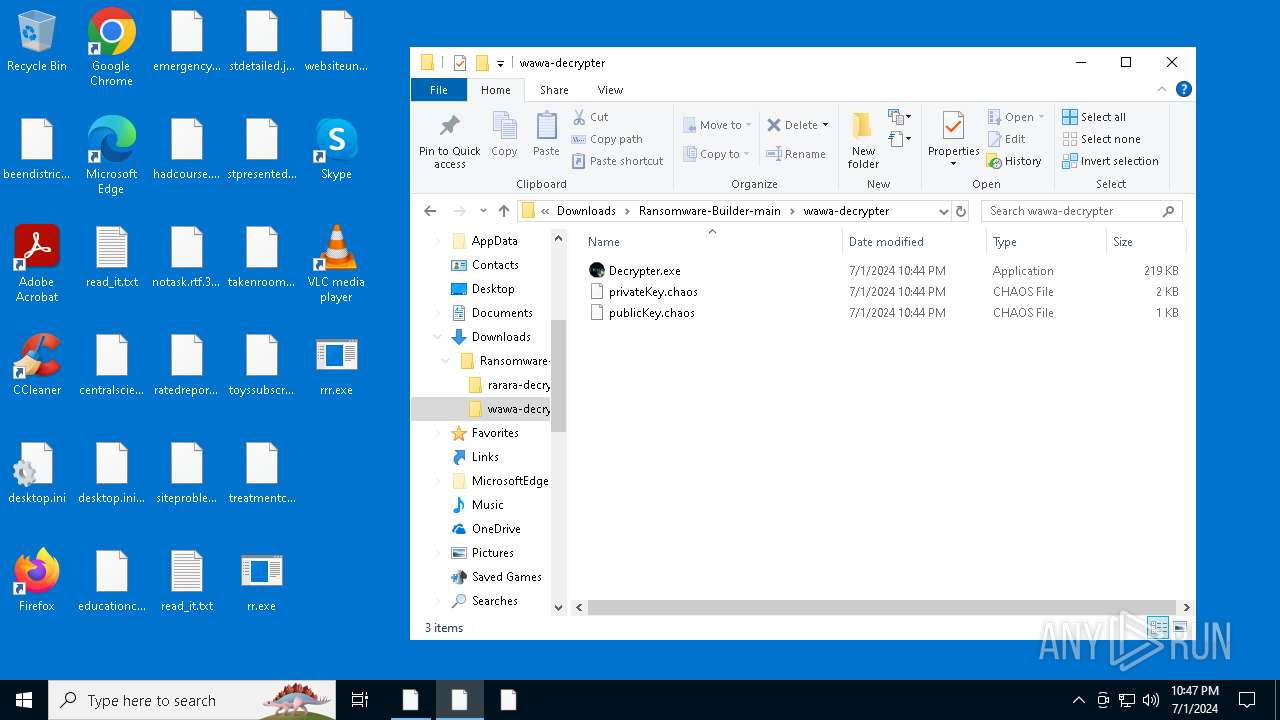Open Properties from the ribbon

click(953, 140)
